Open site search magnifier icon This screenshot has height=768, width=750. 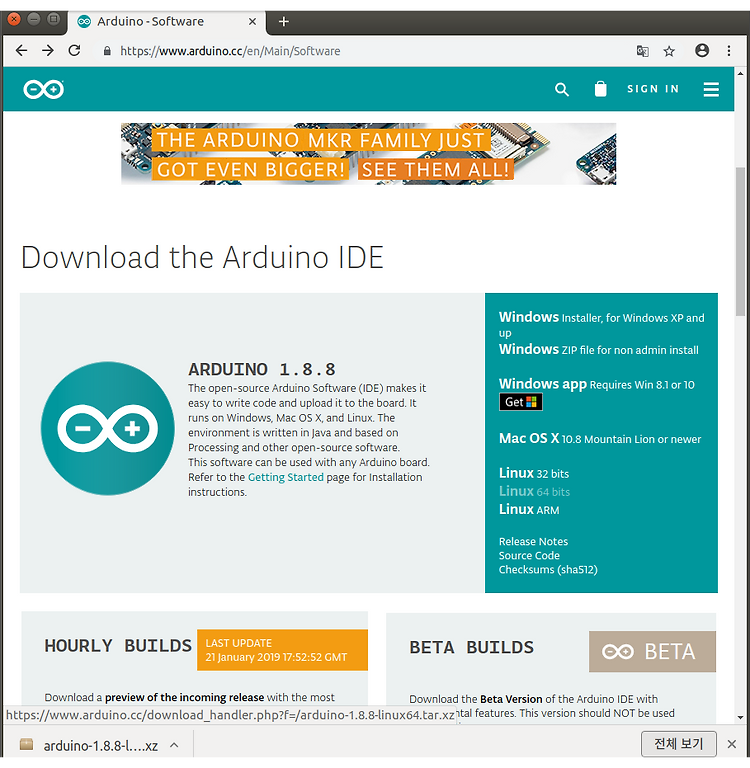562,89
